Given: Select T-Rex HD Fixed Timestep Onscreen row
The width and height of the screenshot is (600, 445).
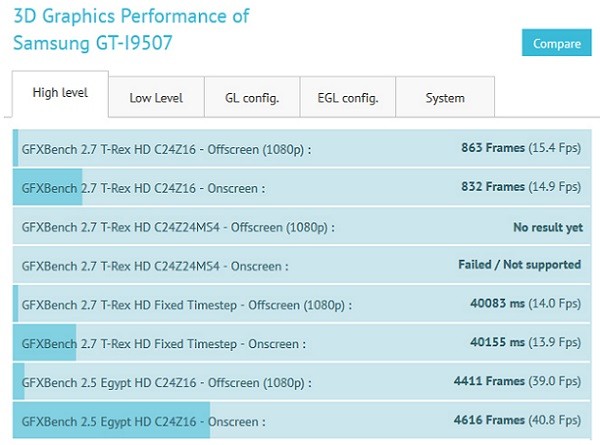Looking at the screenshot, I should point(302,342).
